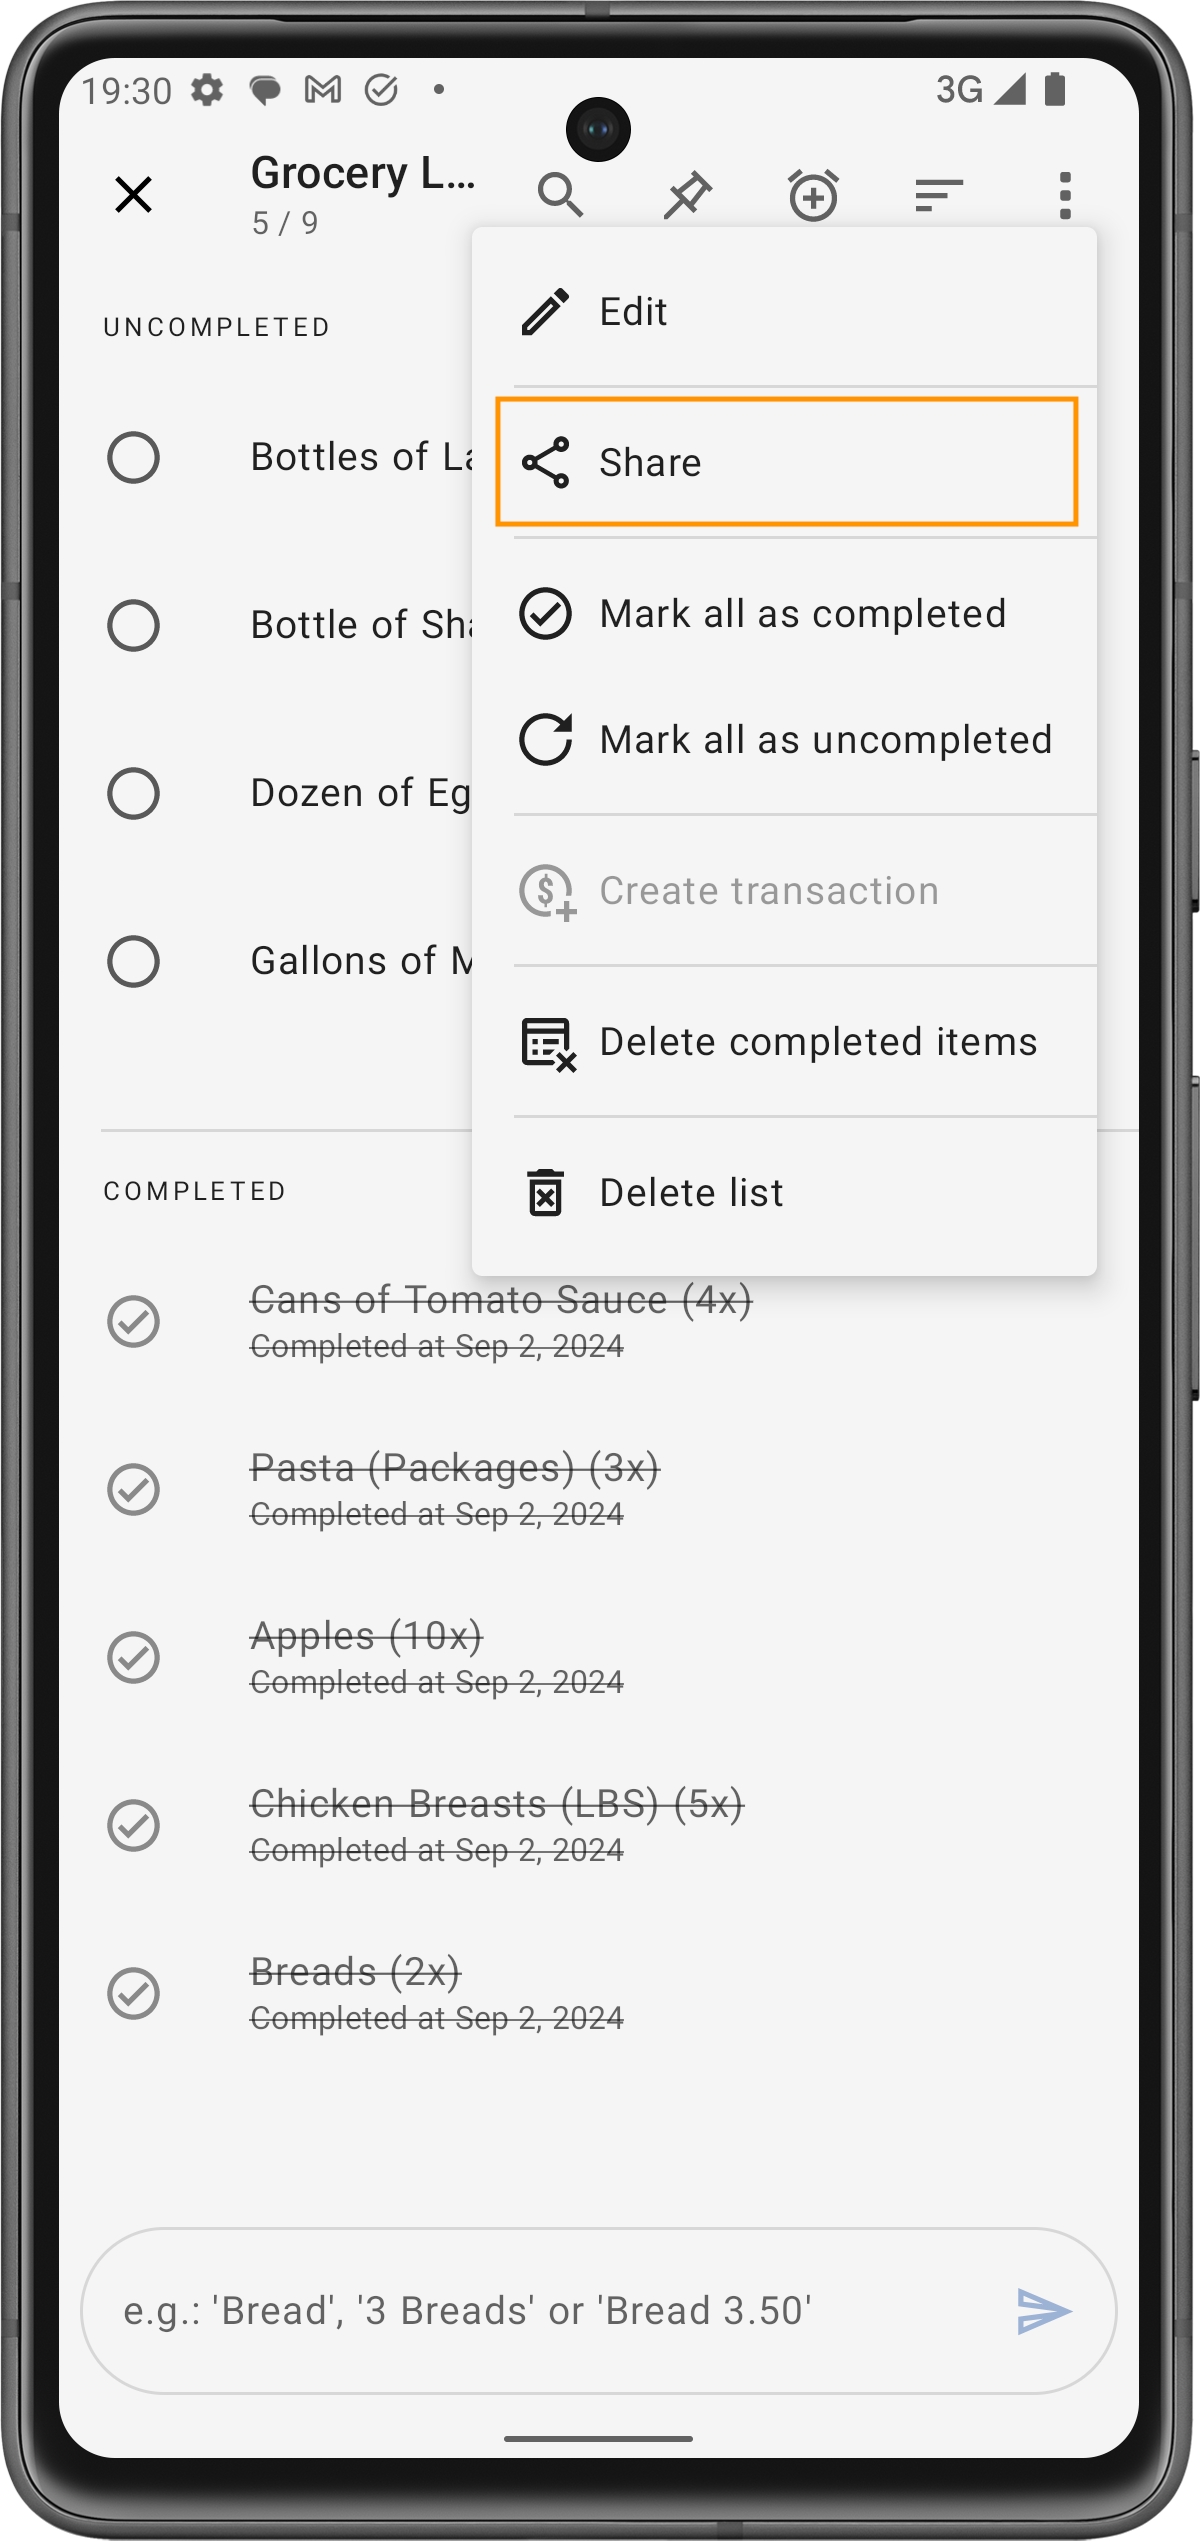Image resolution: width=1200 pixels, height=2541 pixels.
Task: Uncheck Cans of Tomato Sauce item
Action: click(x=133, y=1322)
